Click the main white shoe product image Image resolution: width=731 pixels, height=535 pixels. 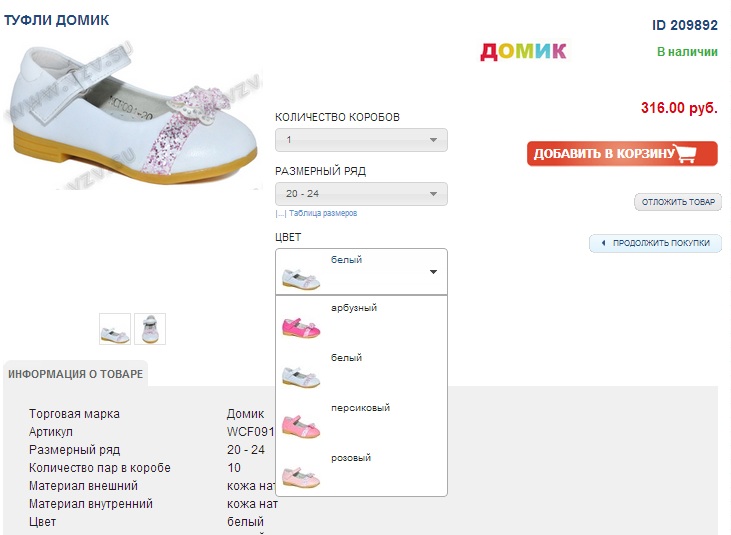[x=133, y=117]
